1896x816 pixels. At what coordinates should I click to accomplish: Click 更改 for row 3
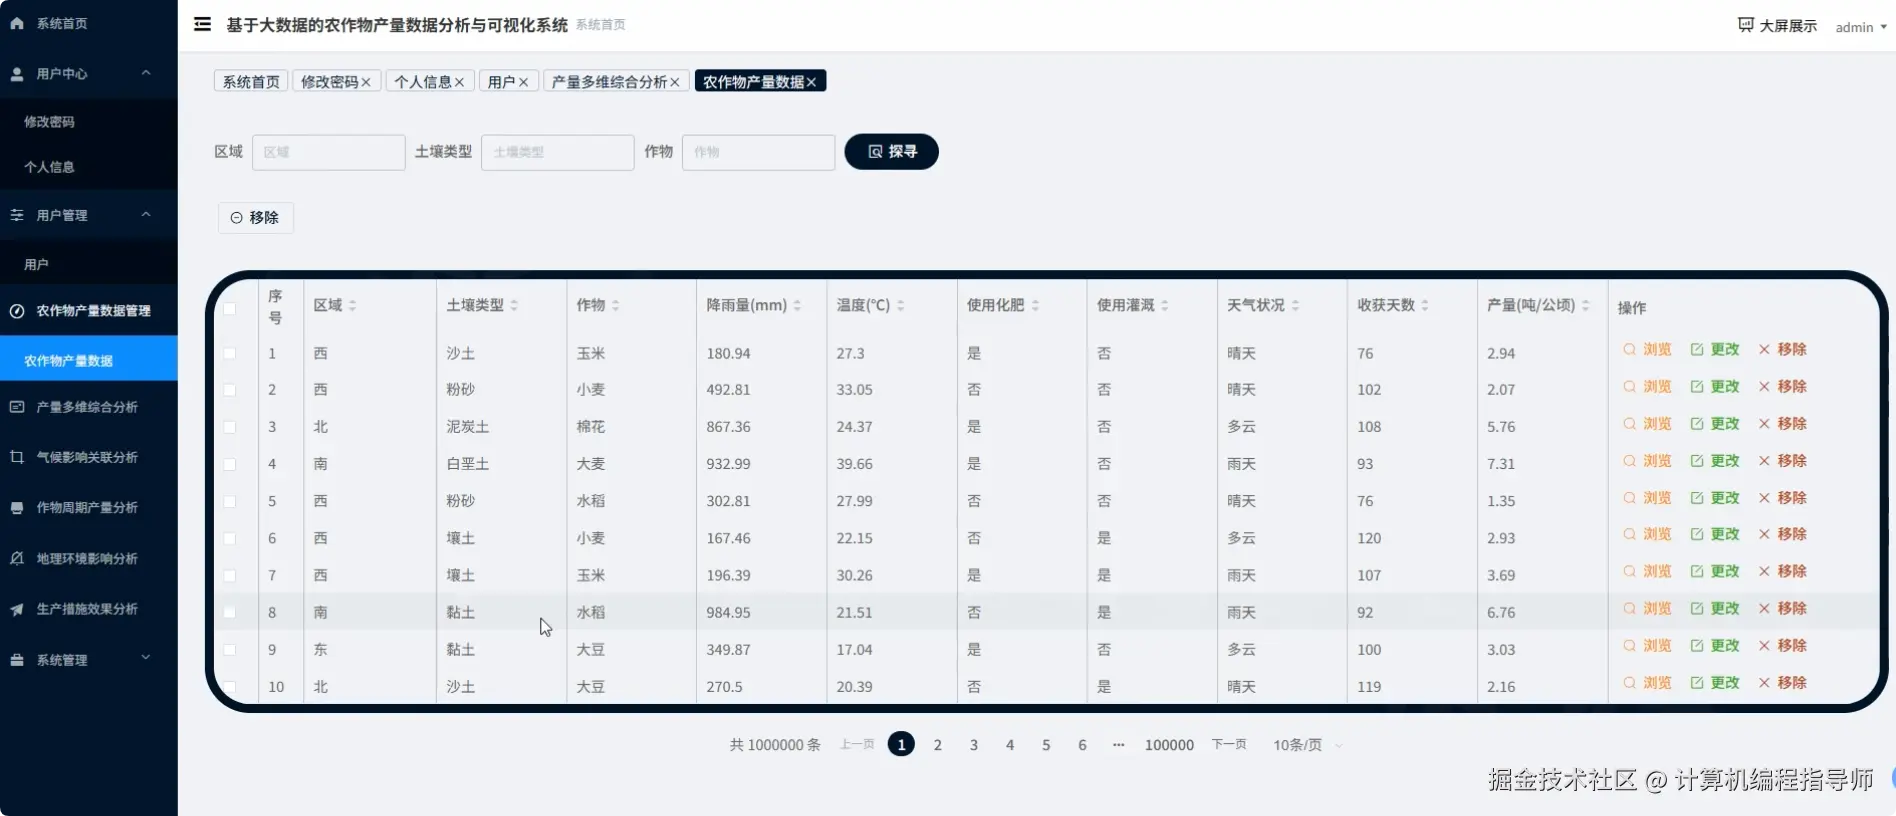click(x=1715, y=424)
